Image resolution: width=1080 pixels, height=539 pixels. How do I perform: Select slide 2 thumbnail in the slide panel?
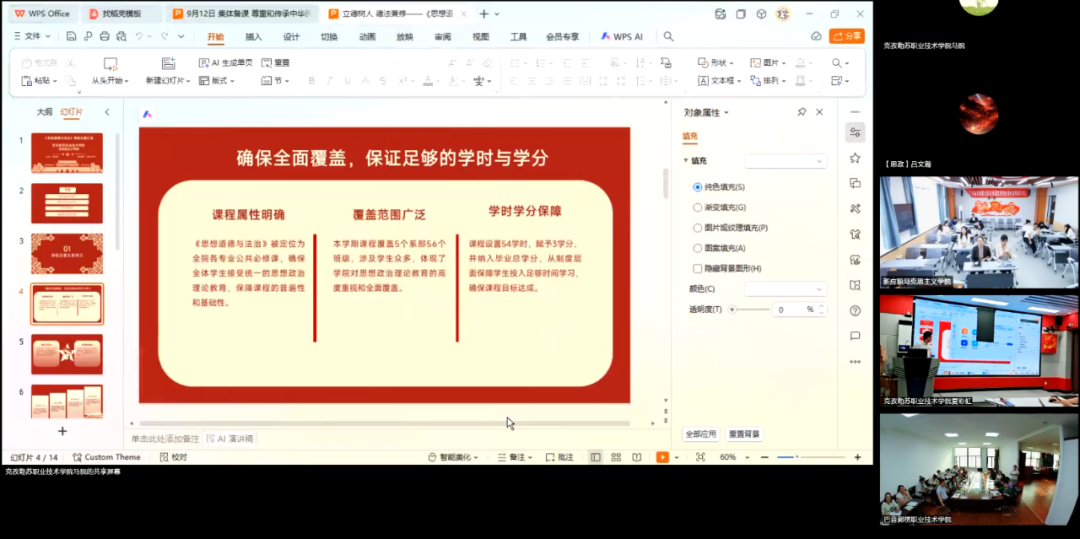coord(66,203)
